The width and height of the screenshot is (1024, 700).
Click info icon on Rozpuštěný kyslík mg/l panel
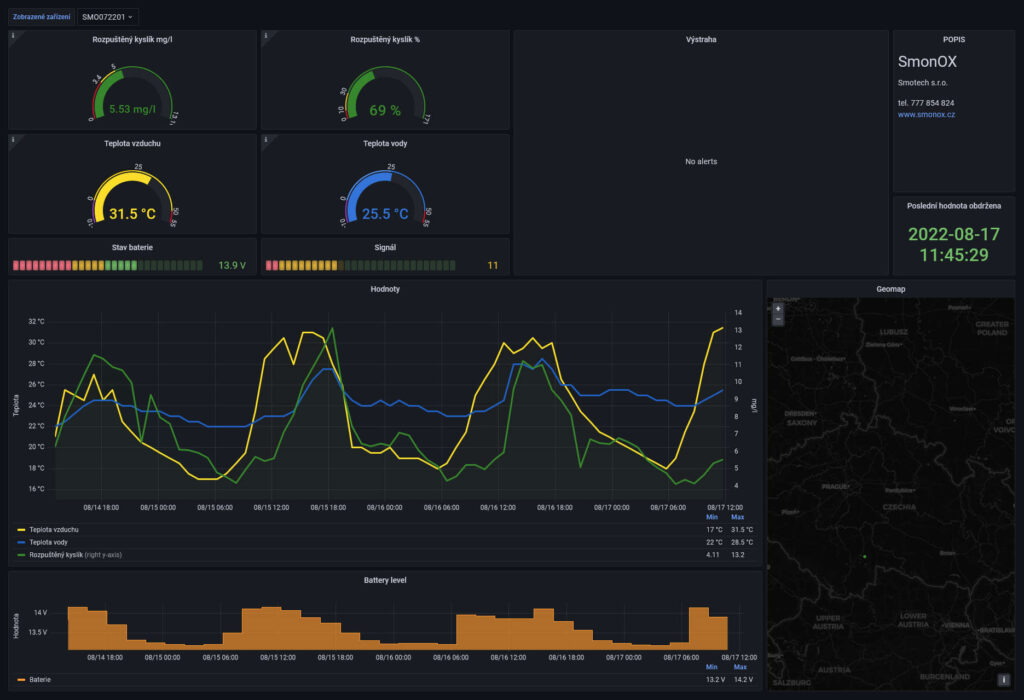tap(13, 36)
